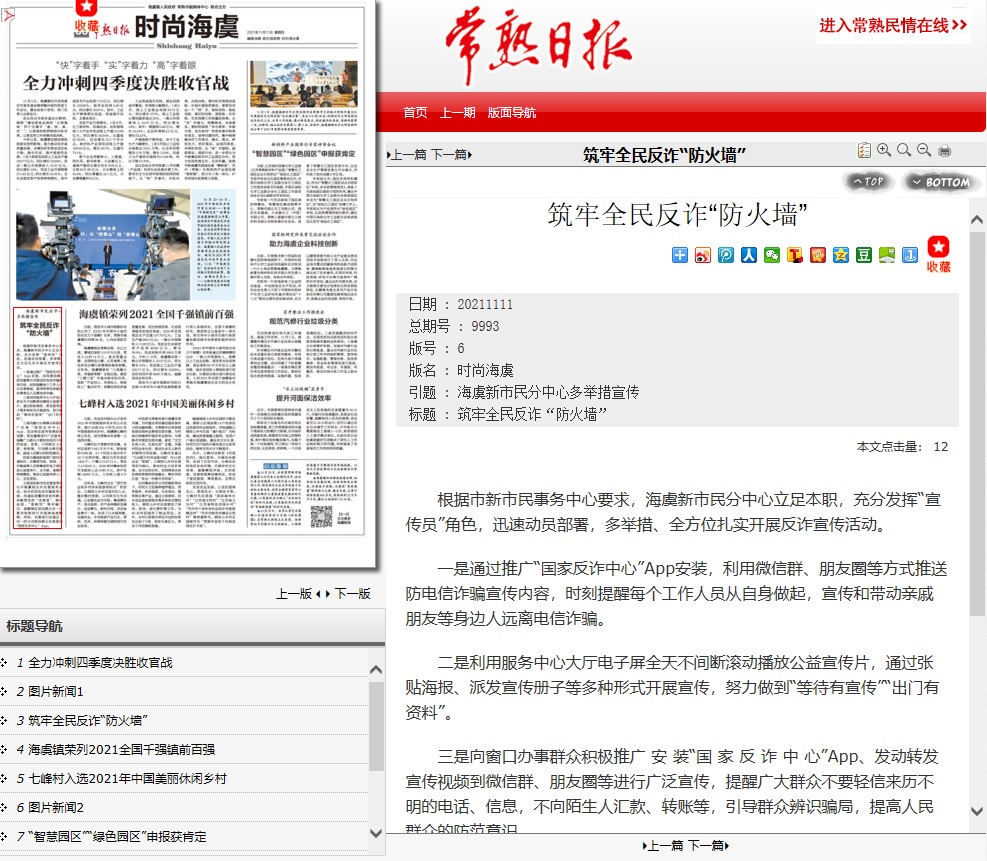Click the zoom in magnifier icon

click(884, 150)
